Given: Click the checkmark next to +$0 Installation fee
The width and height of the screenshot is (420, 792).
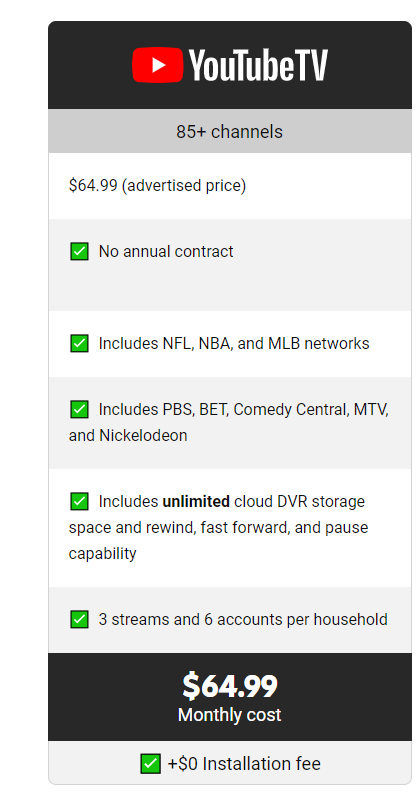Looking at the screenshot, I should pos(150,764).
